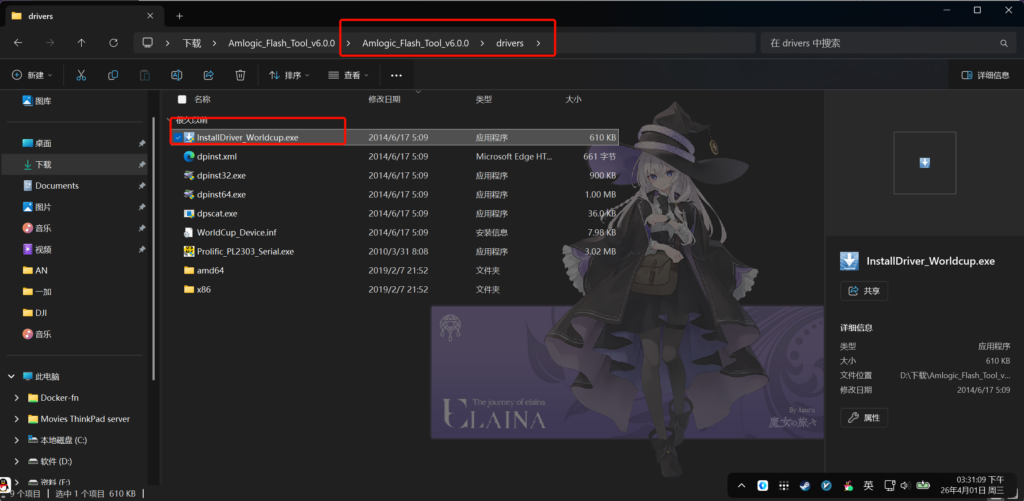Open the 查看 view dropdown
Screen dimensions: 1024x501
(349, 75)
